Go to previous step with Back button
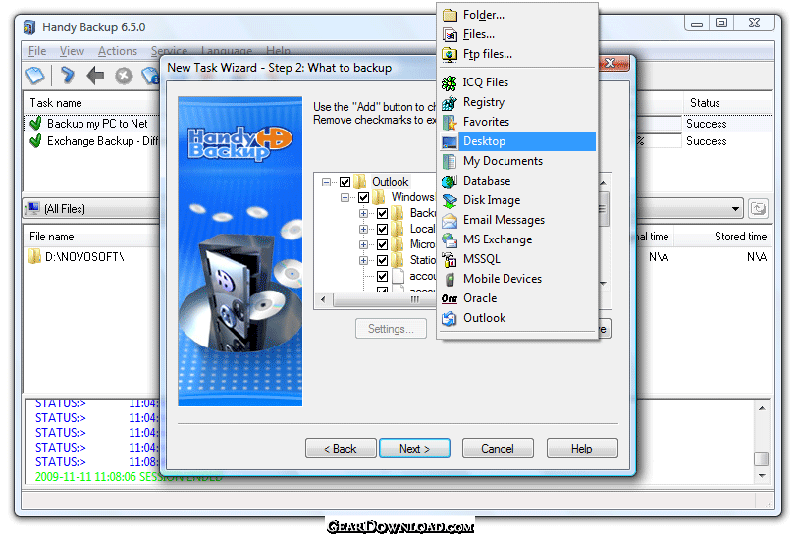Screen dimensions: 800x535 340,449
